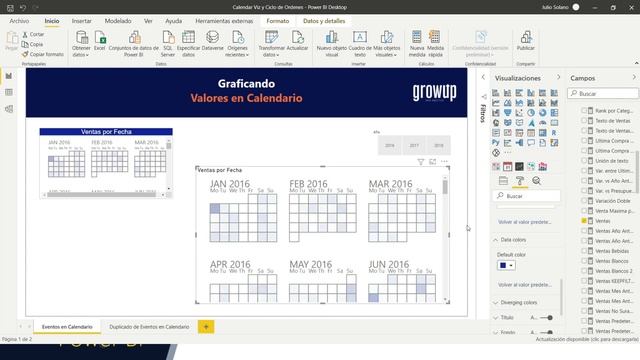Click the Obtener datos icon
640x360 pixels.
click(81, 38)
